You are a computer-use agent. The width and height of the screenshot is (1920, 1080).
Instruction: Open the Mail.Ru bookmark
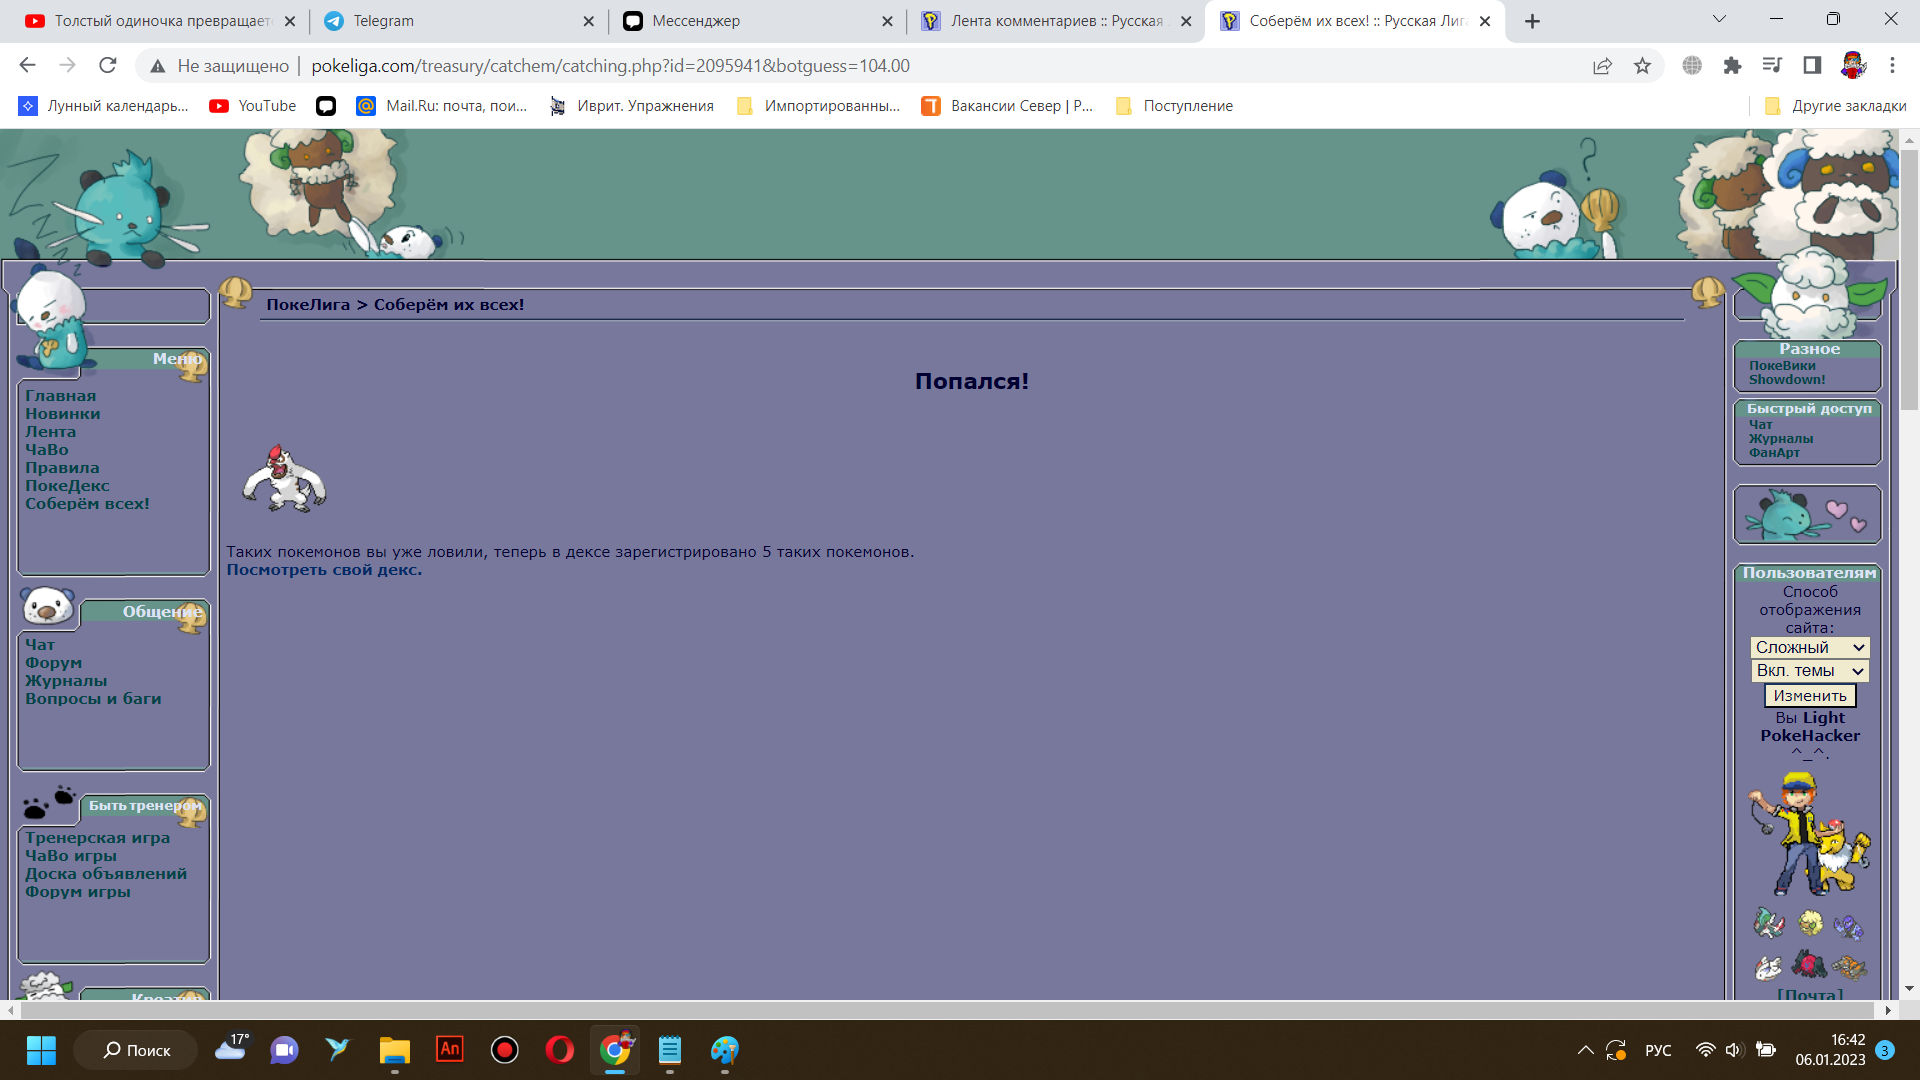pos(442,106)
